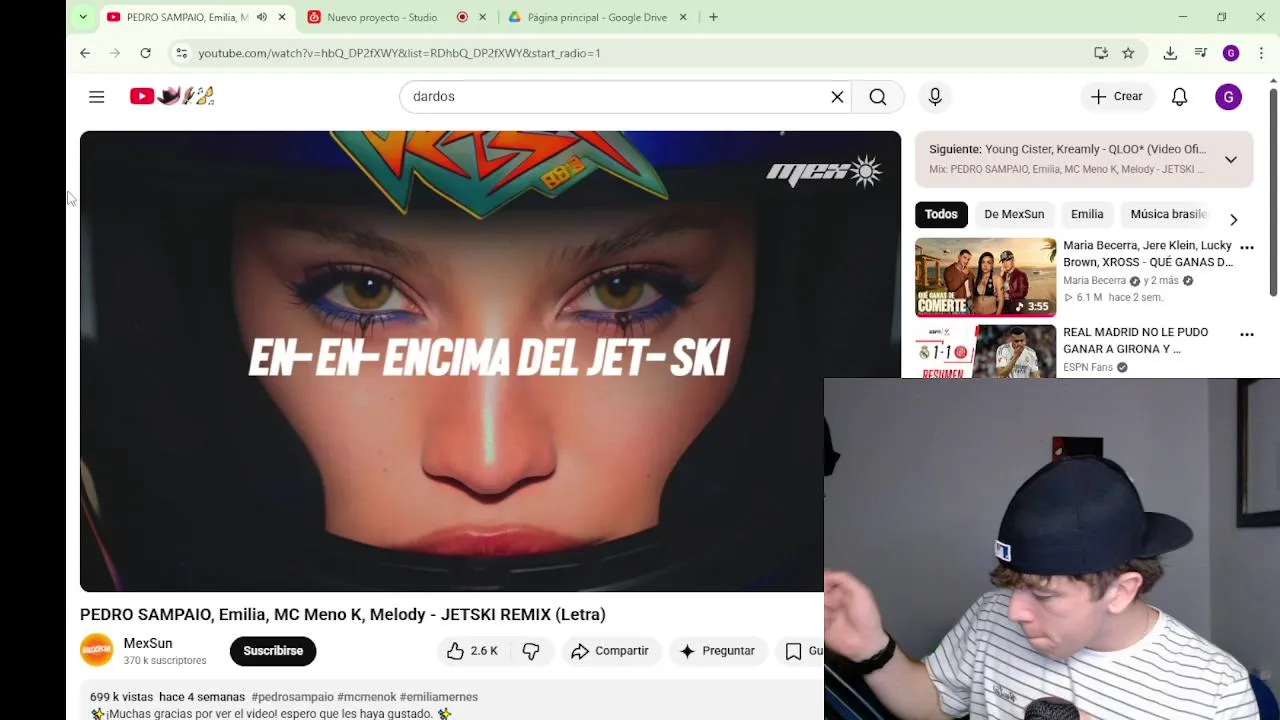This screenshot has width=1280, height=720.
Task: Open the browser downloads icon
Action: [1170, 53]
